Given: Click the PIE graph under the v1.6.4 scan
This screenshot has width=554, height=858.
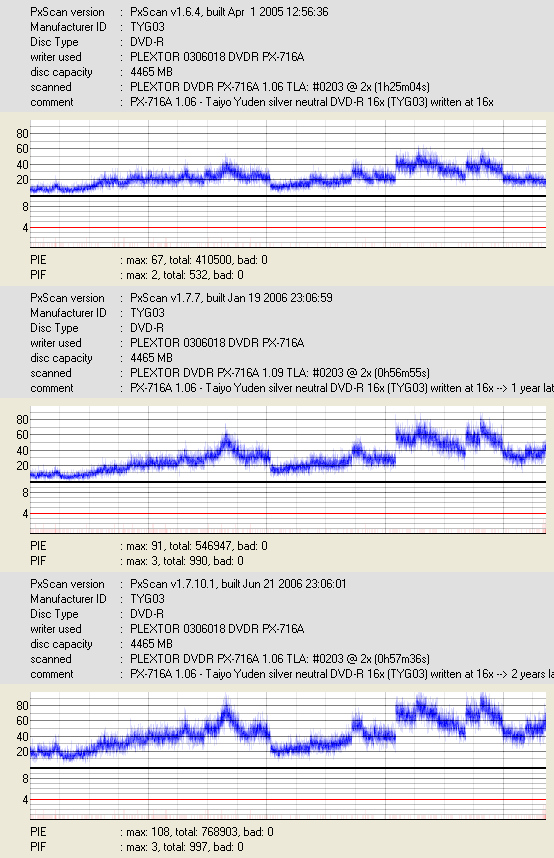Looking at the screenshot, I should 288,158.
